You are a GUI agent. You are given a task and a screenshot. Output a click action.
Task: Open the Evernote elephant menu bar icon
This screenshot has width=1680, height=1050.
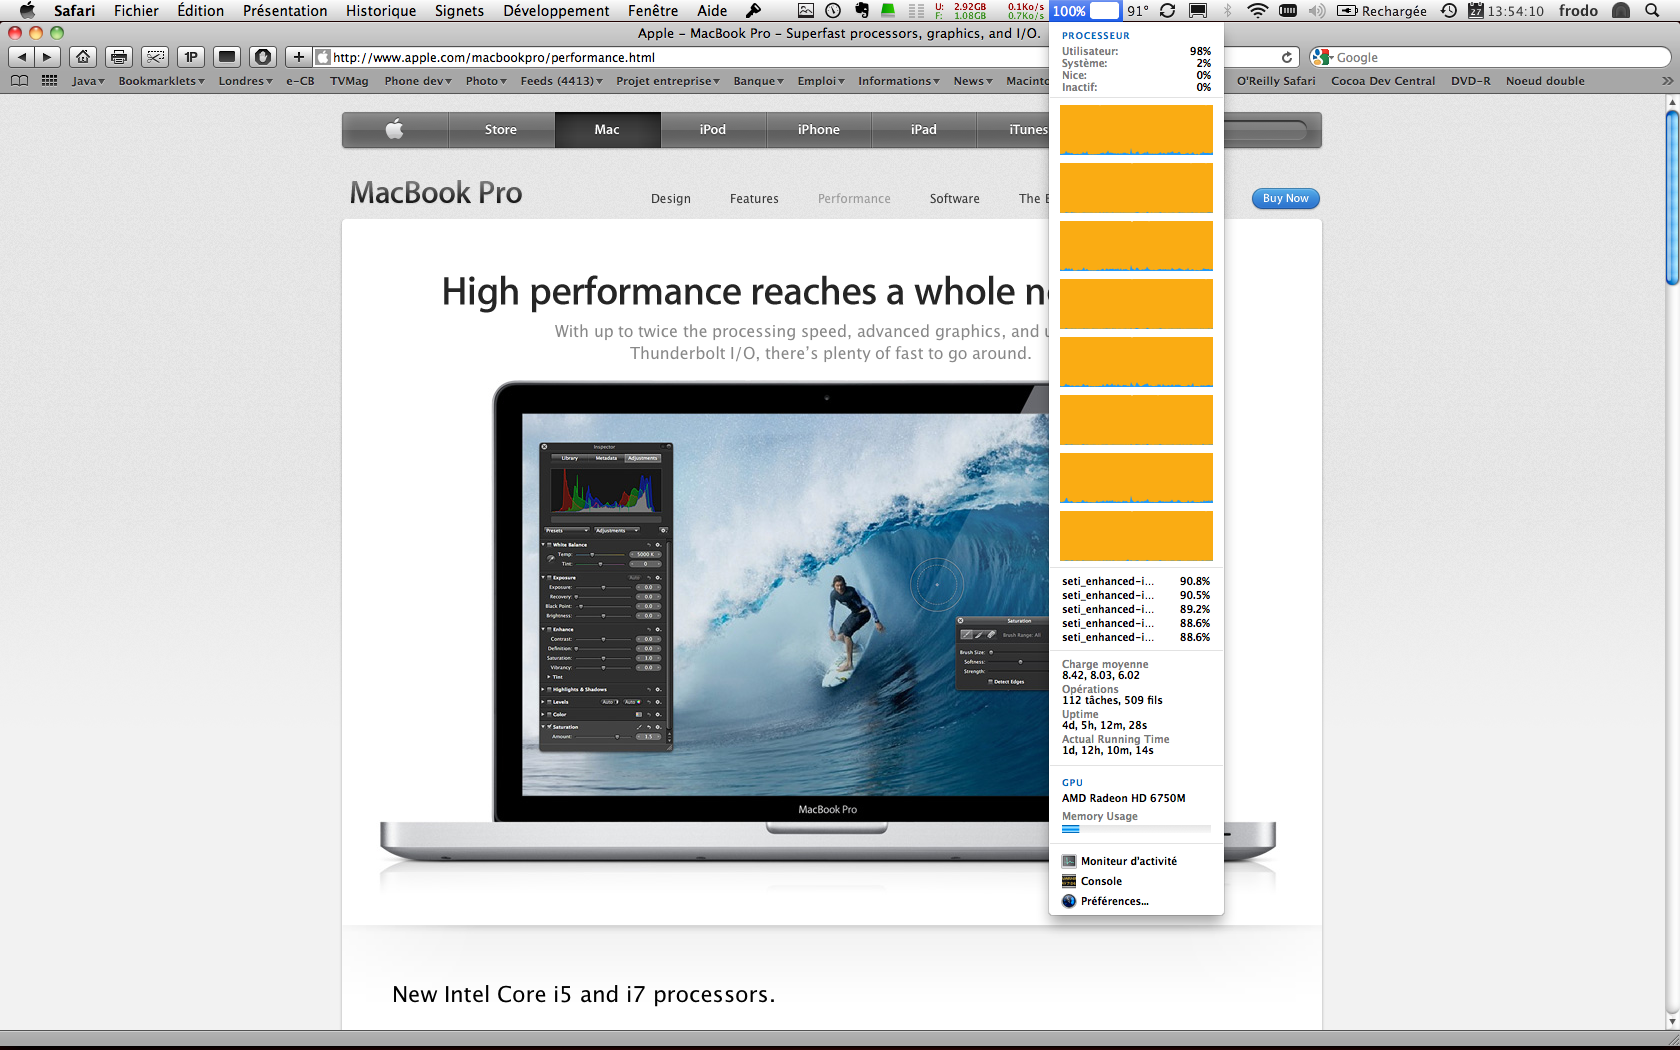tap(861, 11)
